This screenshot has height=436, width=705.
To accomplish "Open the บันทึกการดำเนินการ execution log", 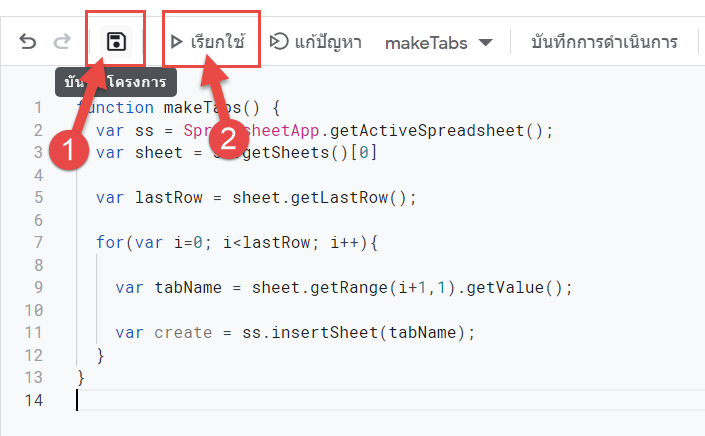I will [604, 42].
